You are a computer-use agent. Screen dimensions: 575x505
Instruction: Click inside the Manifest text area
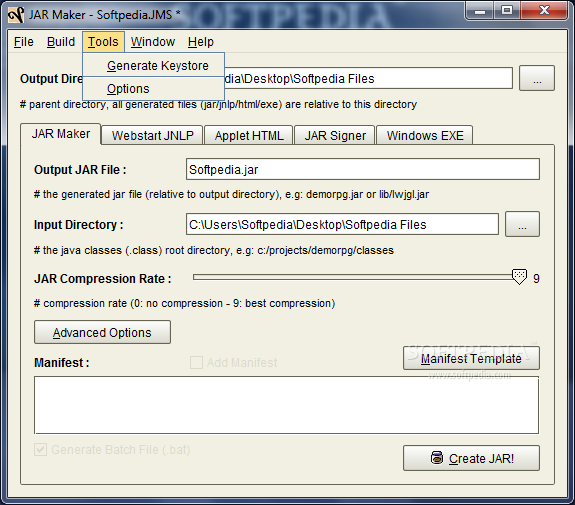[x=286, y=405]
